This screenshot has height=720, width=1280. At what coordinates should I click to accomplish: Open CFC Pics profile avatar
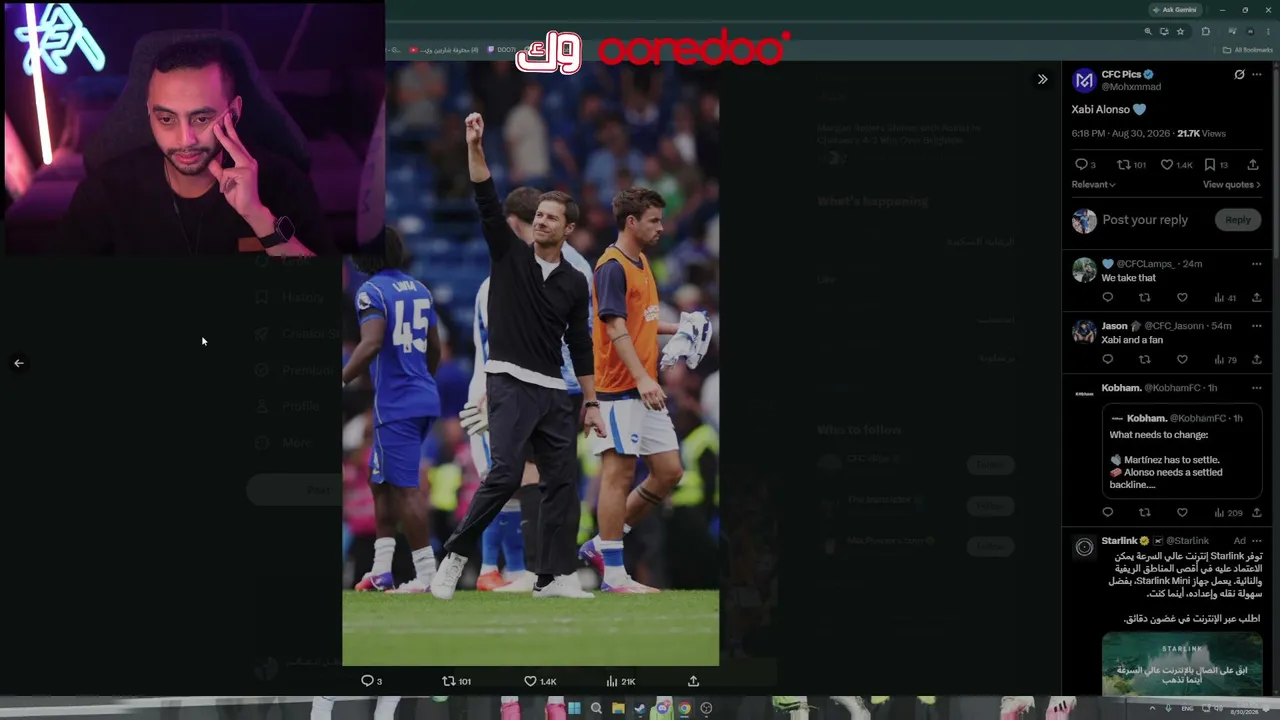tap(1084, 80)
